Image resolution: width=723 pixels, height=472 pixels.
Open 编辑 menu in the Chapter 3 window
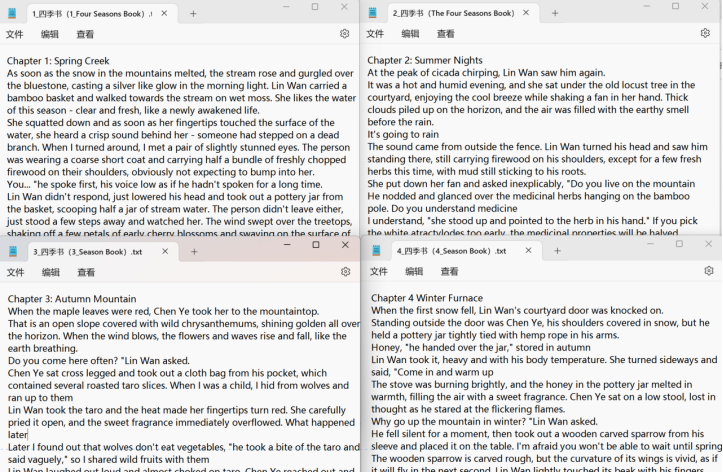point(51,272)
